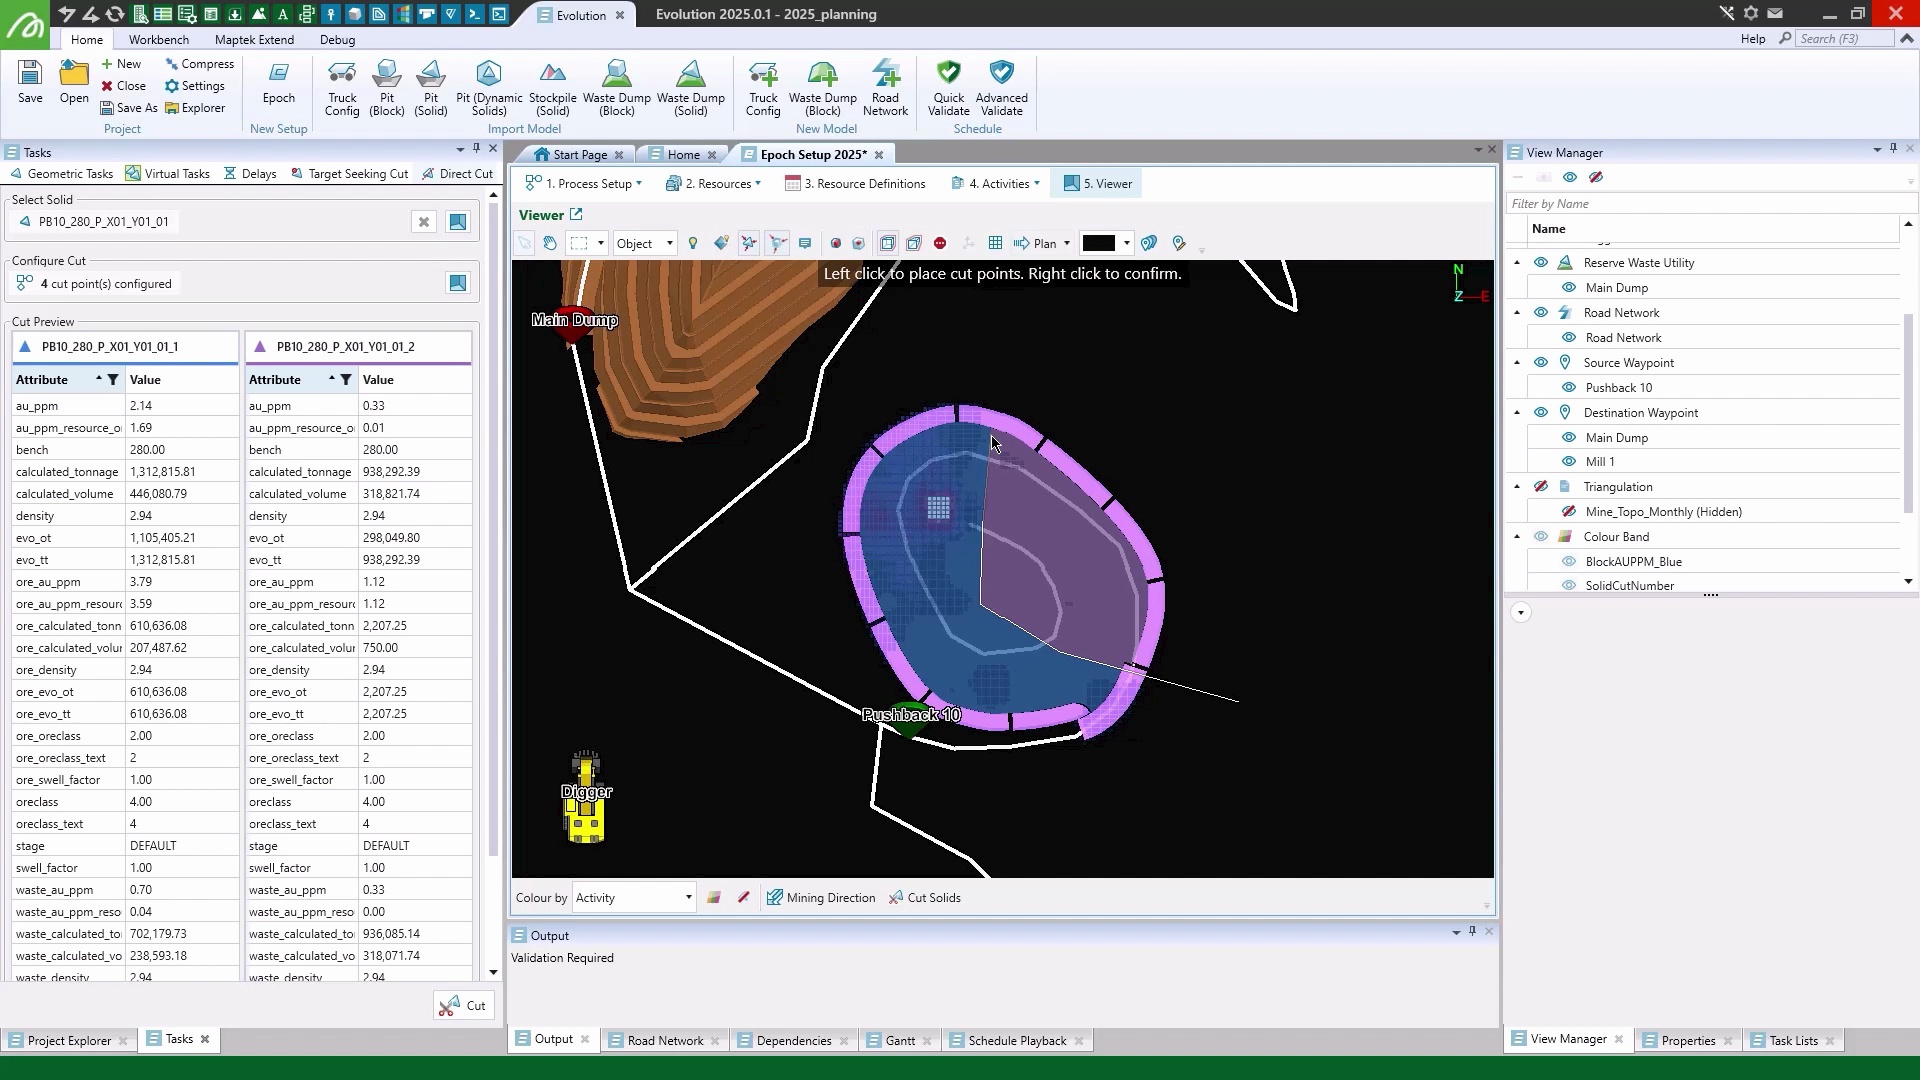This screenshot has width=1920, height=1080.
Task: Run Quick Validate
Action: point(949,88)
